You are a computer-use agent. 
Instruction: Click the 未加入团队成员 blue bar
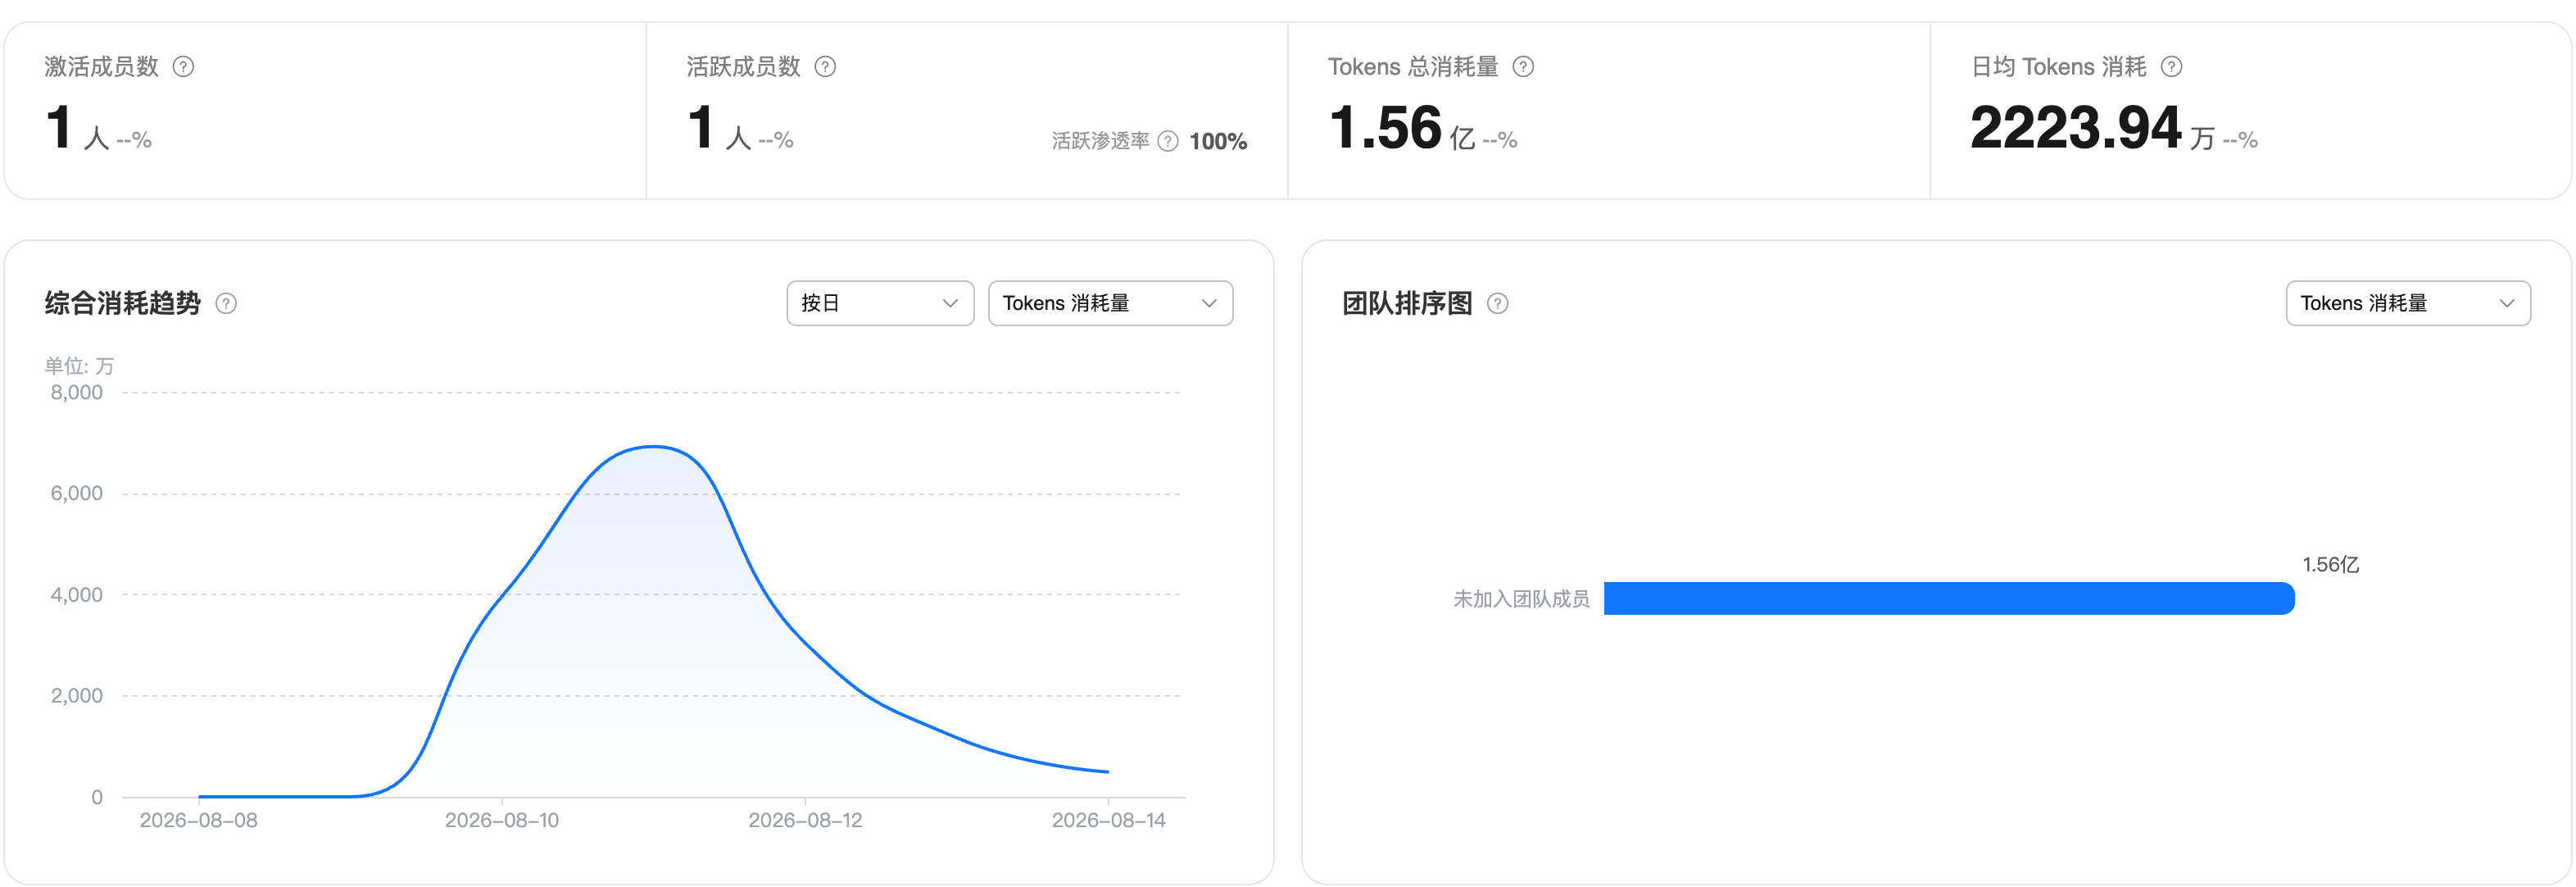click(1949, 599)
